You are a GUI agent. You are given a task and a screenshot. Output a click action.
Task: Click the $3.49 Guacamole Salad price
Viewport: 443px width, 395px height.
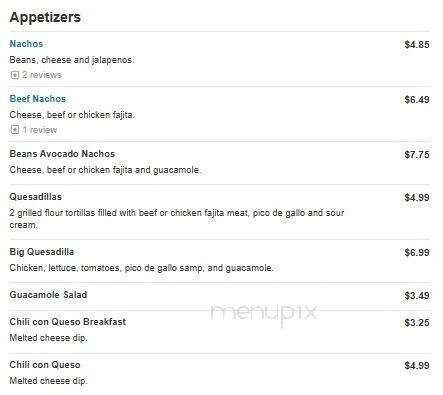pyautogui.click(x=417, y=296)
